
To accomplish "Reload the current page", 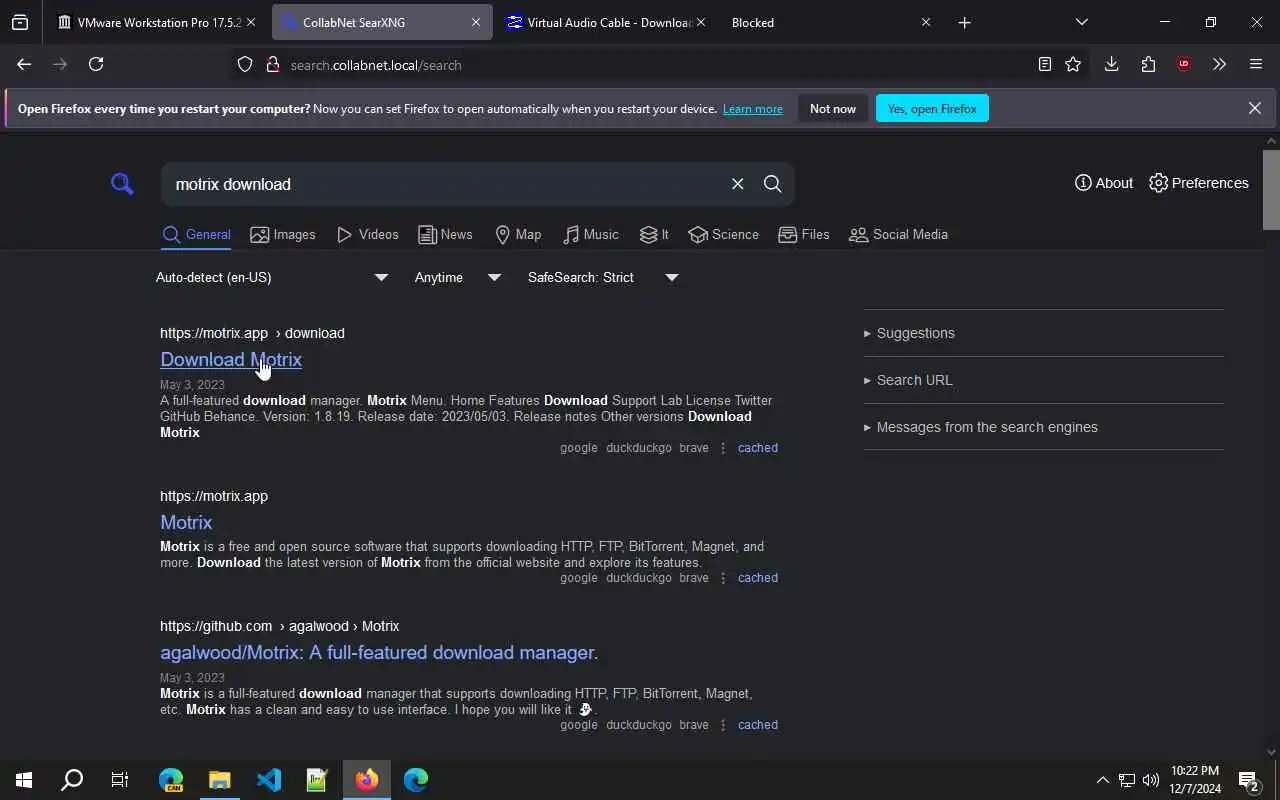I will pyautogui.click(x=96, y=64).
